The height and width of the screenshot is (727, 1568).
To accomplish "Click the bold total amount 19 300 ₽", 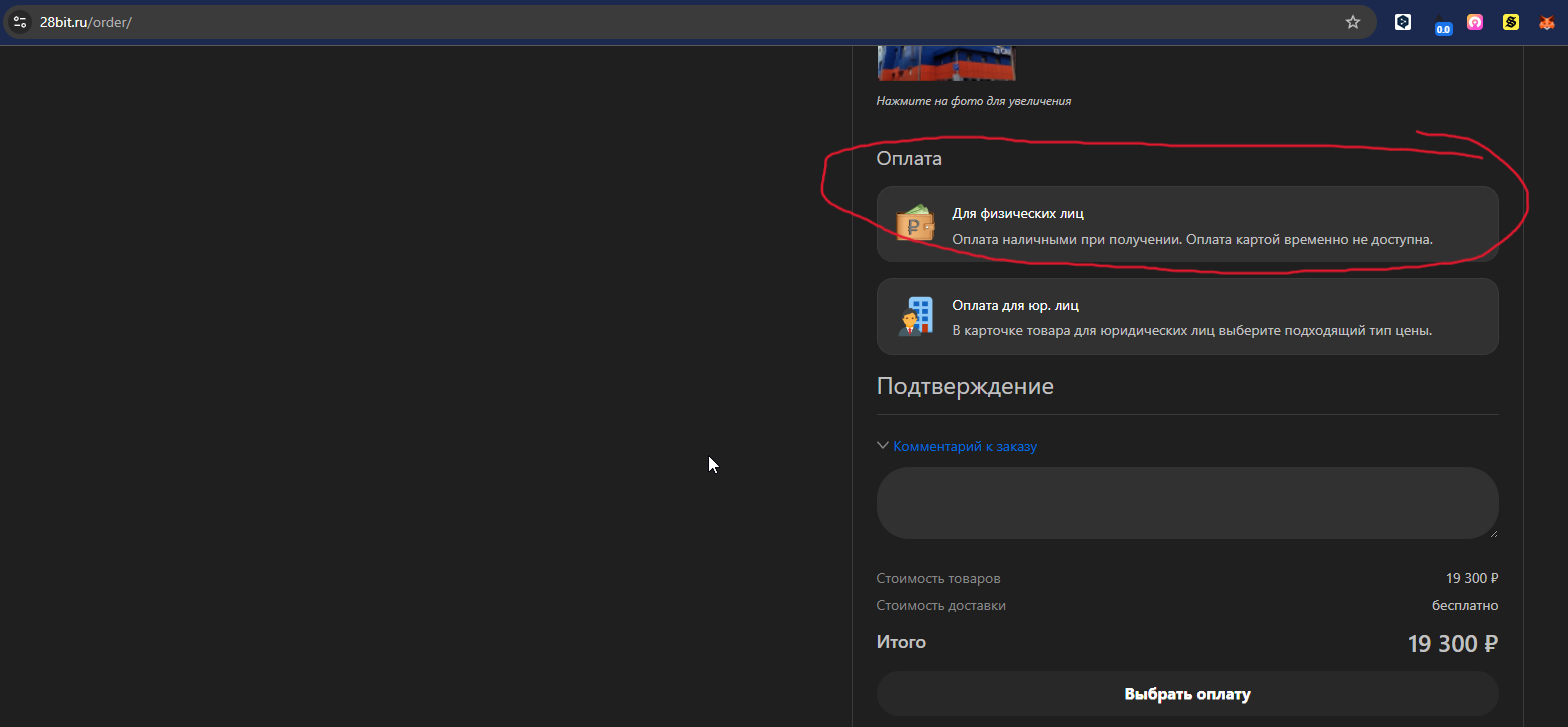I will pos(1453,644).
